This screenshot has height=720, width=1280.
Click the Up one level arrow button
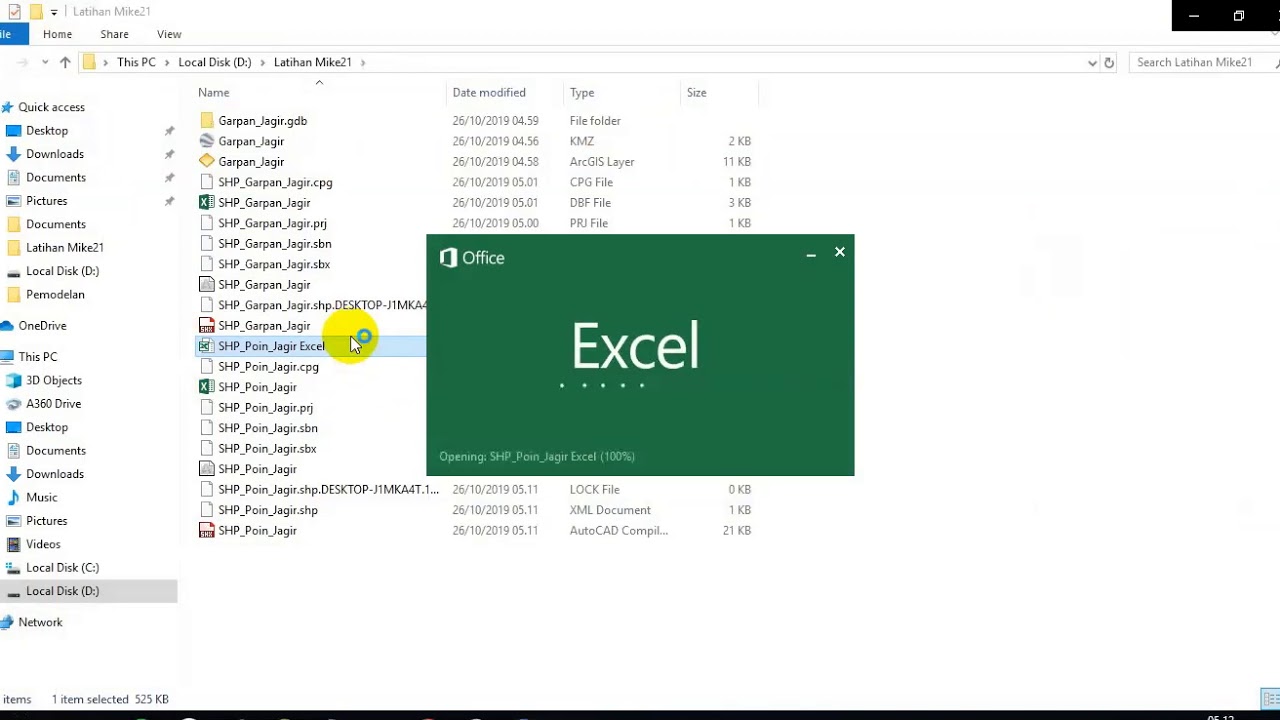click(x=65, y=62)
